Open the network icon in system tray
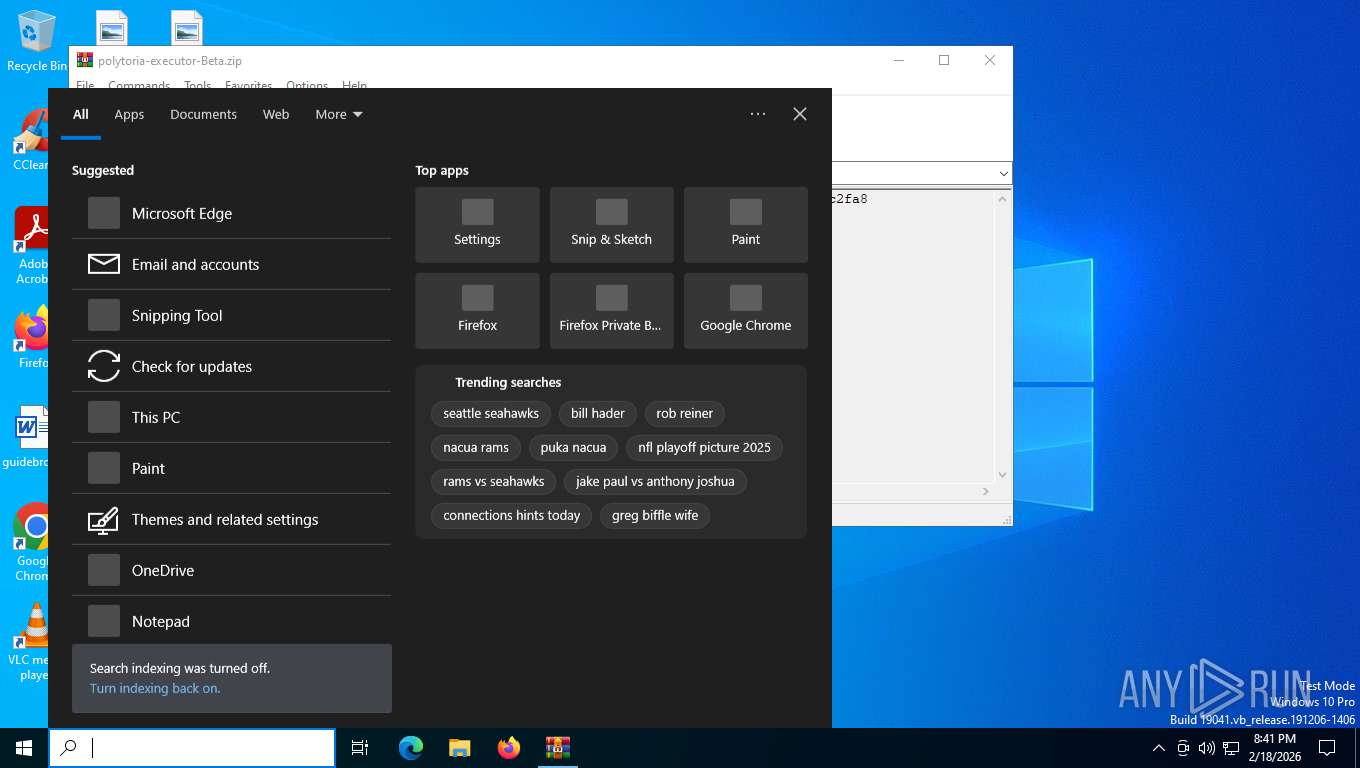The width and height of the screenshot is (1360, 768). (x=1231, y=748)
